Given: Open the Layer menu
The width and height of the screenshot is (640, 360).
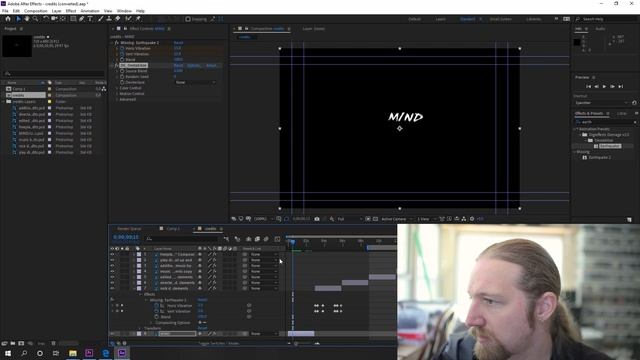Looking at the screenshot, I should click(57, 11).
